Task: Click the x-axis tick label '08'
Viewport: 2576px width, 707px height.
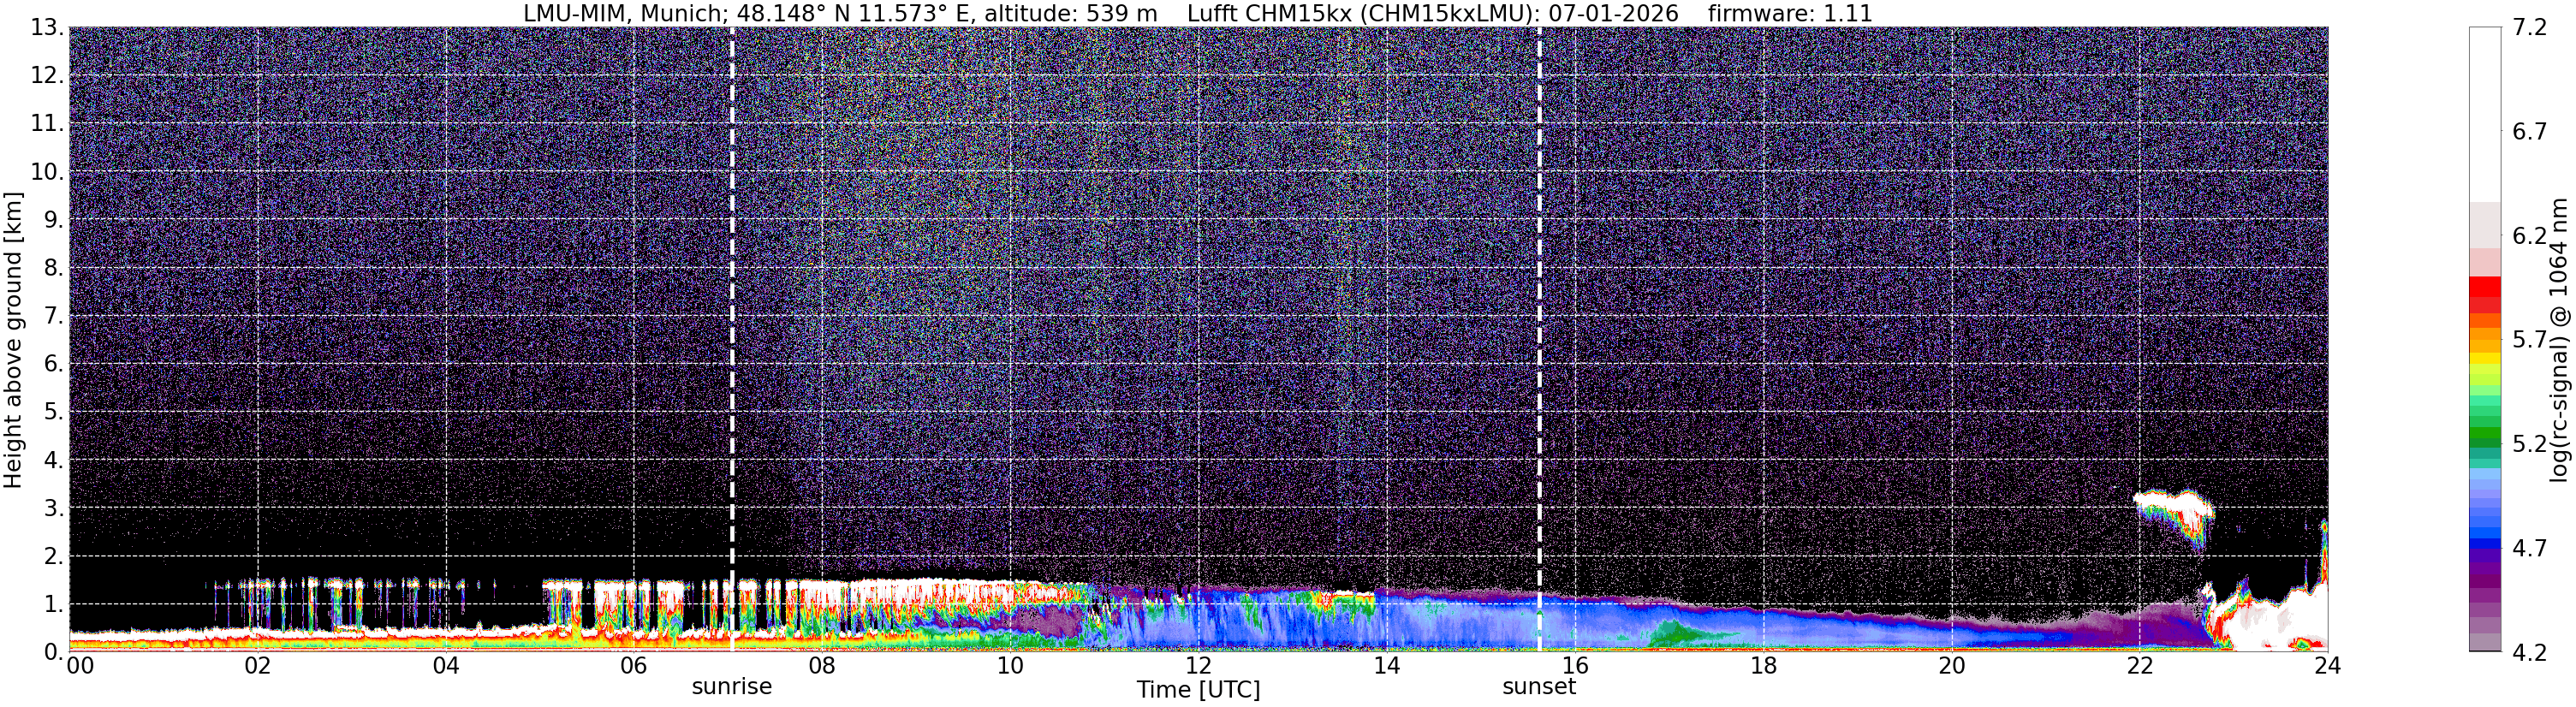Action: (822, 666)
